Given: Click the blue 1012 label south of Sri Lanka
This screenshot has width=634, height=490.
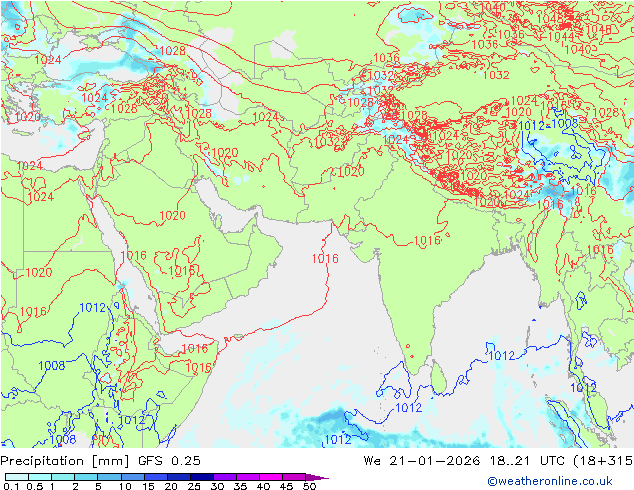Looking at the screenshot, I should [x=408, y=408].
